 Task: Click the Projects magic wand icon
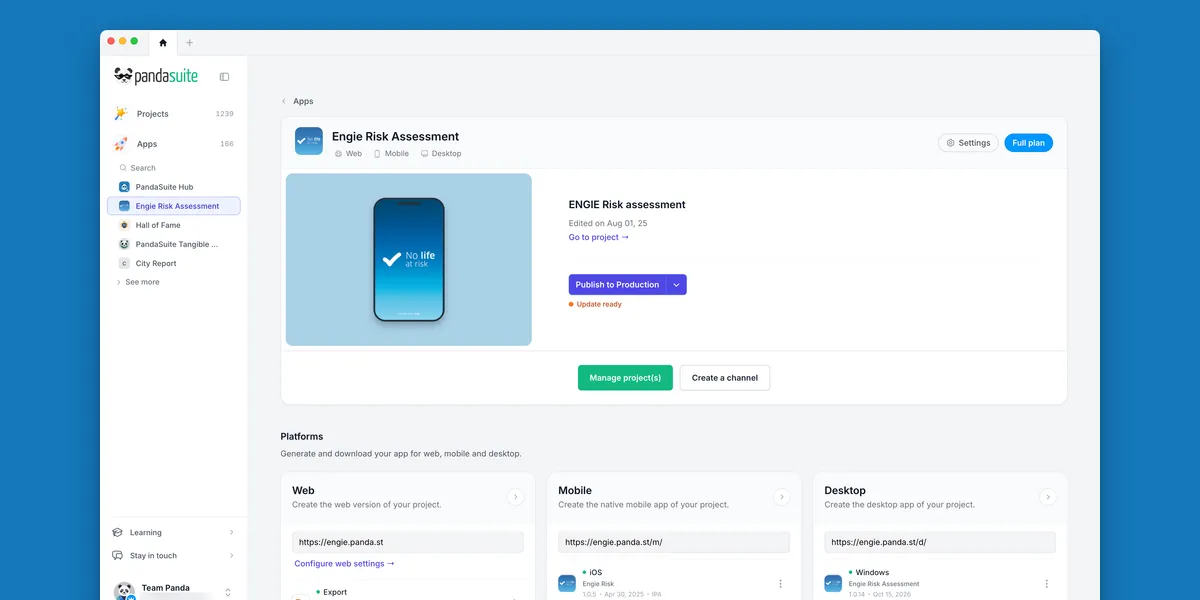(x=121, y=114)
